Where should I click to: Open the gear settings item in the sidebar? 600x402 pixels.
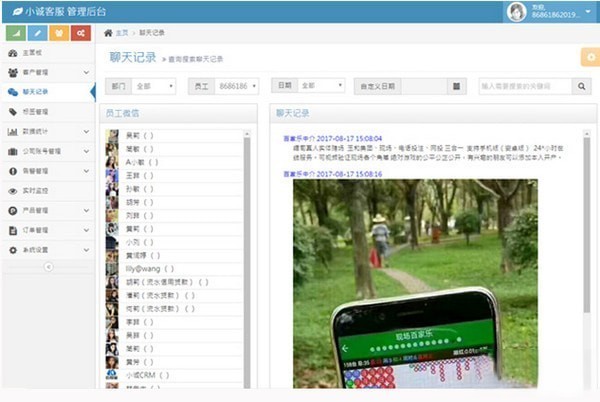[x=48, y=250]
